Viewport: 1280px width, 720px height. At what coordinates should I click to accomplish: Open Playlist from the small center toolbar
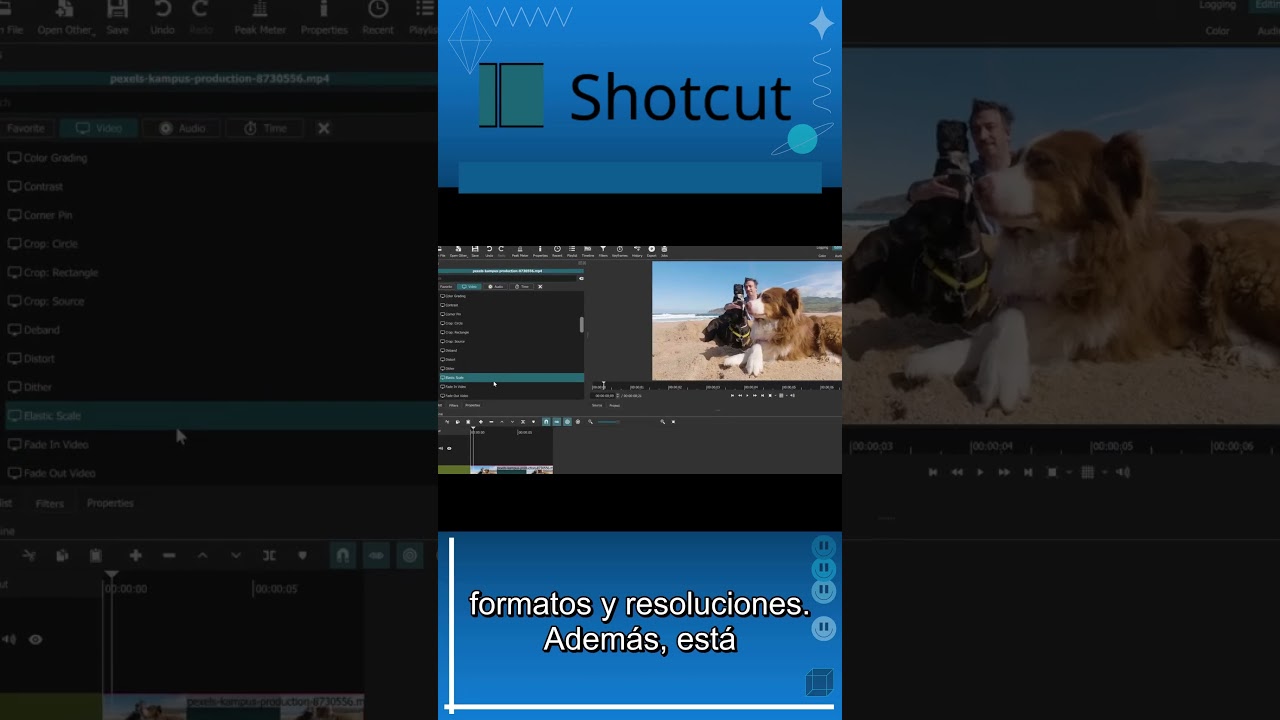tap(572, 251)
